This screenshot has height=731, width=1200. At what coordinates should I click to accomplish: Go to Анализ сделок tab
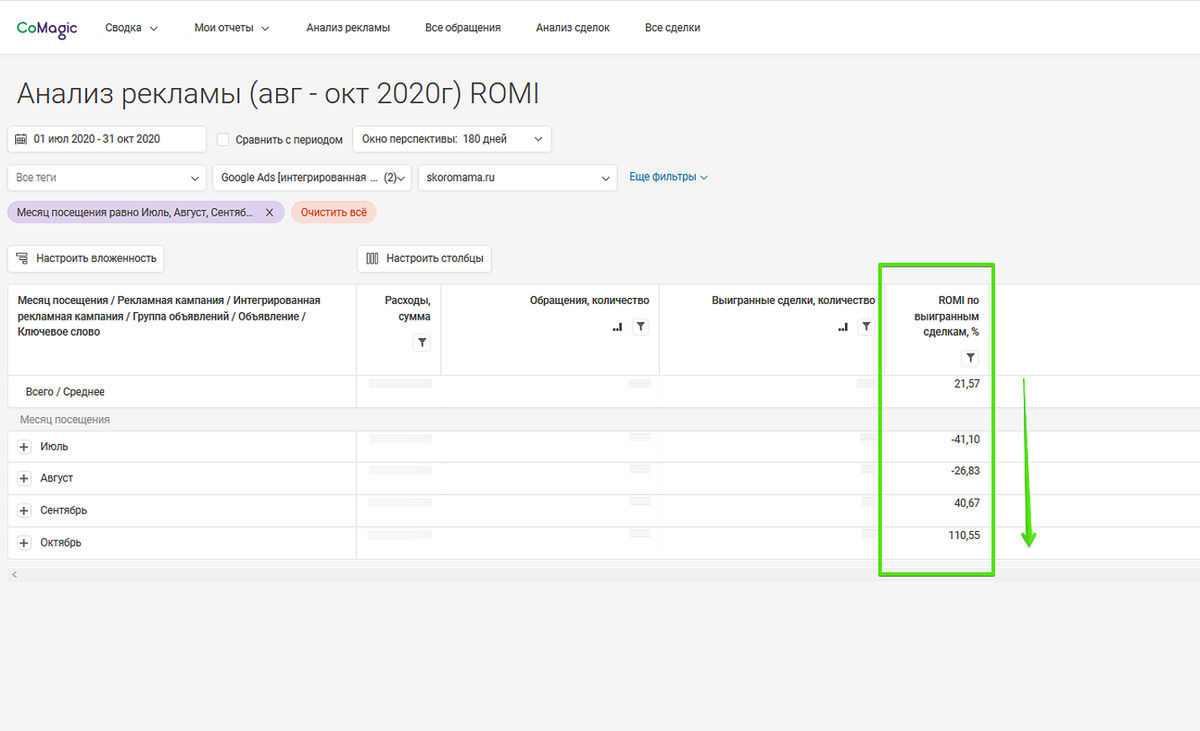point(572,28)
